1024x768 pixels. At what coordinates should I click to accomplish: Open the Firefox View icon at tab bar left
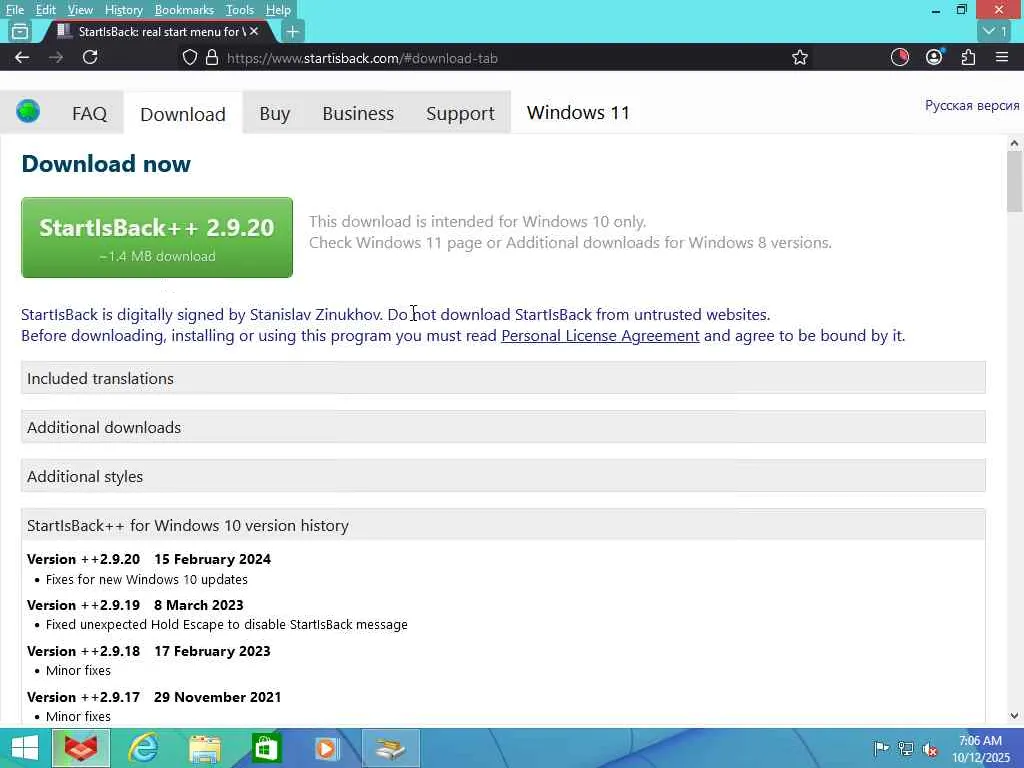(20, 31)
